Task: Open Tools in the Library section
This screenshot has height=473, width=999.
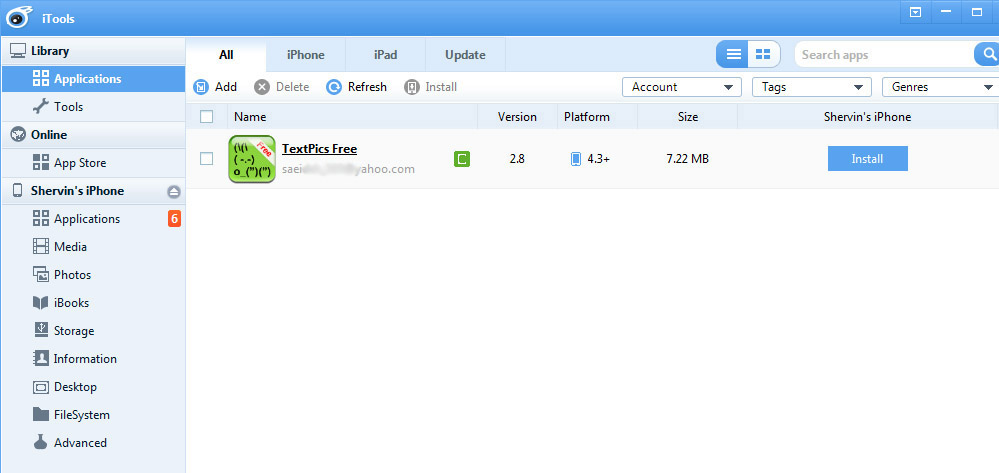Action: 93,106
